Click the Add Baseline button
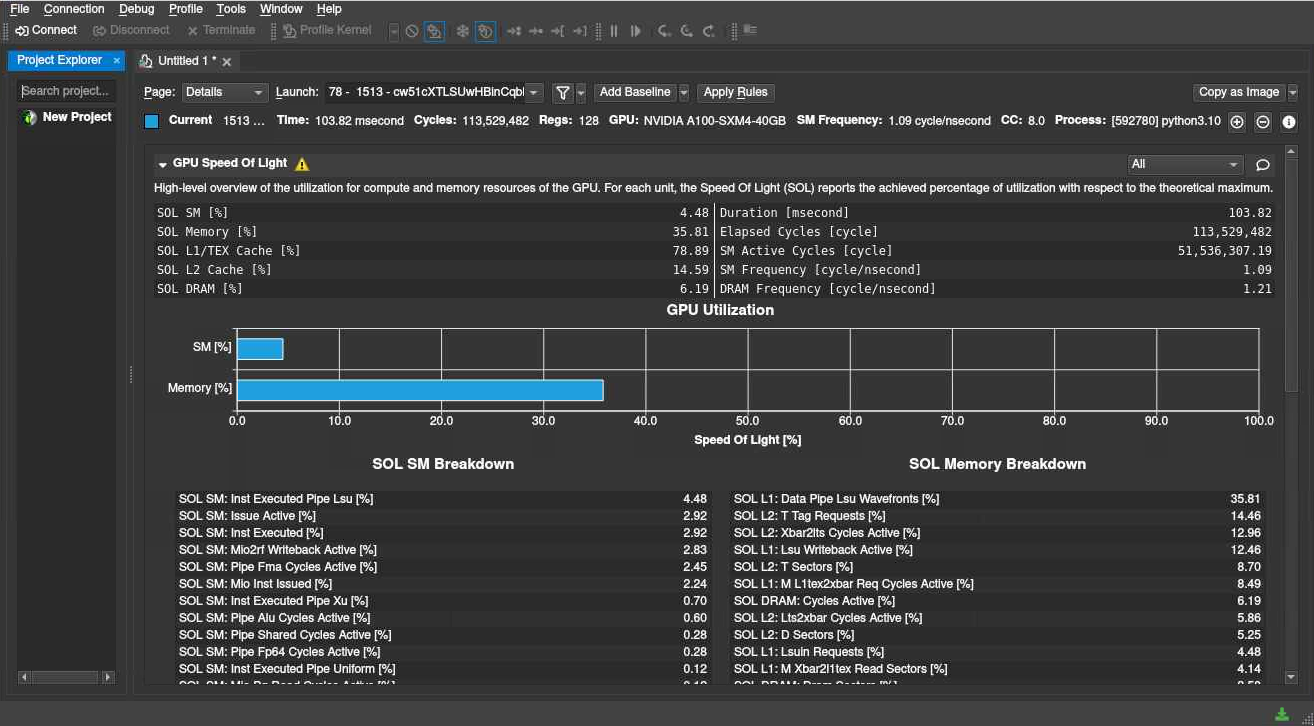 coord(635,92)
